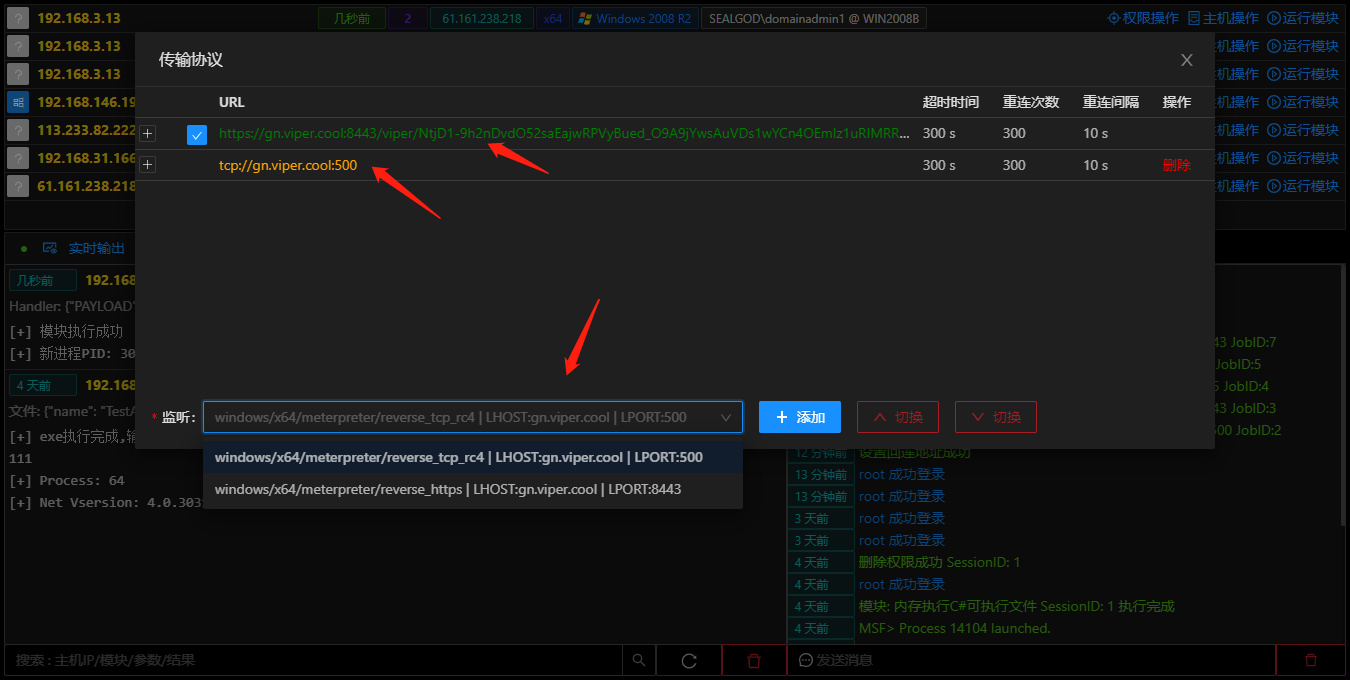Open 运行模块 for the first host
This screenshot has height=680, width=1350.
[x=1302, y=18]
